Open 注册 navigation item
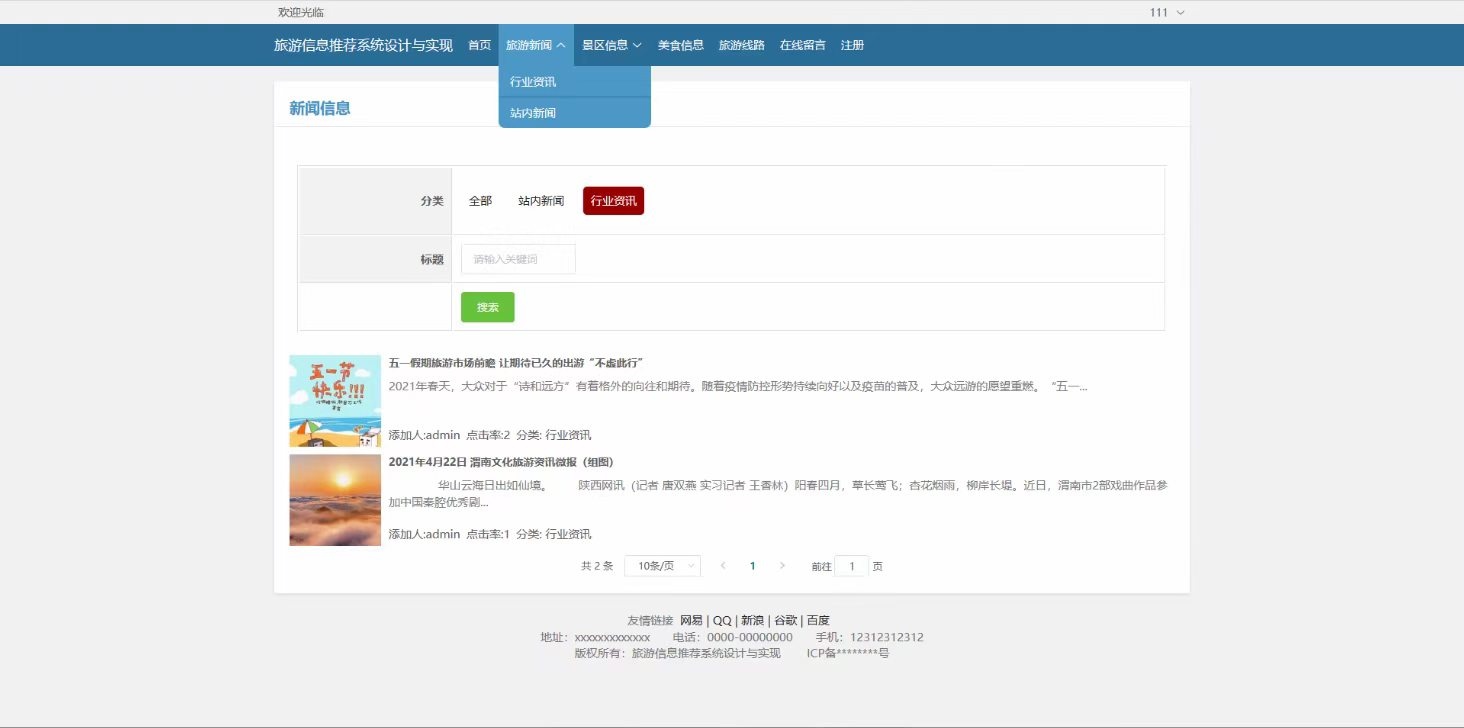This screenshot has height=728, width=1464. pos(853,45)
